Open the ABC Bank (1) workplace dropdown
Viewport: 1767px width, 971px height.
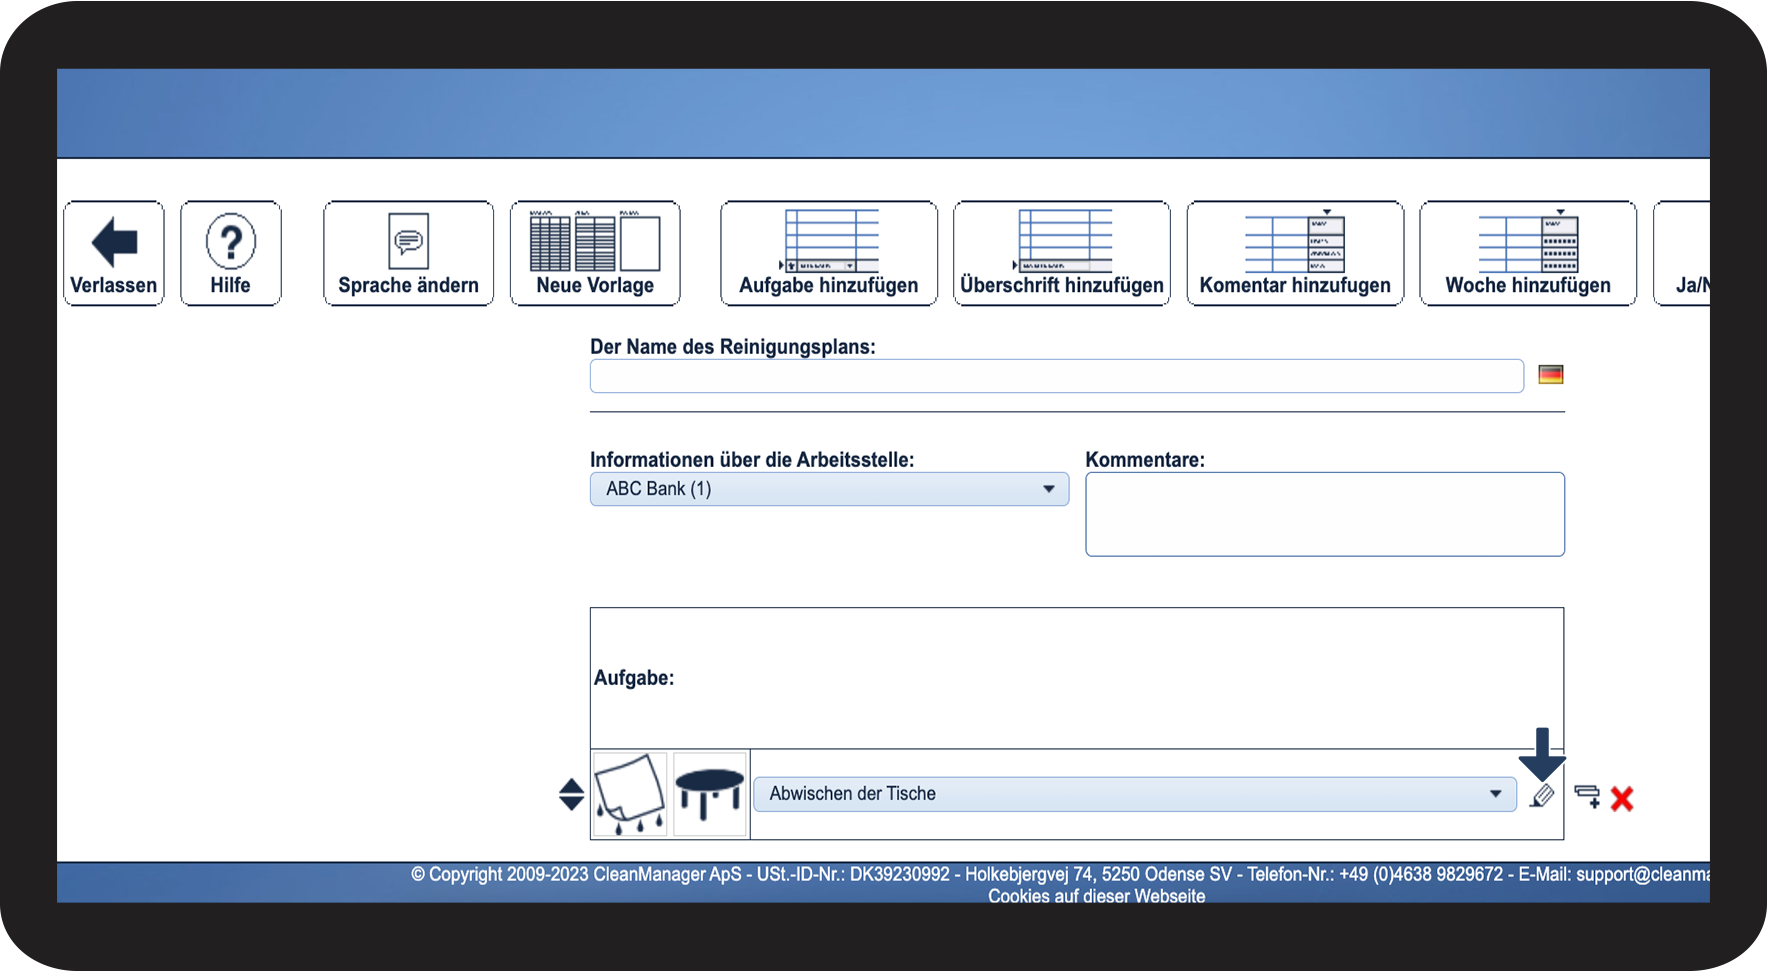[x=829, y=489]
